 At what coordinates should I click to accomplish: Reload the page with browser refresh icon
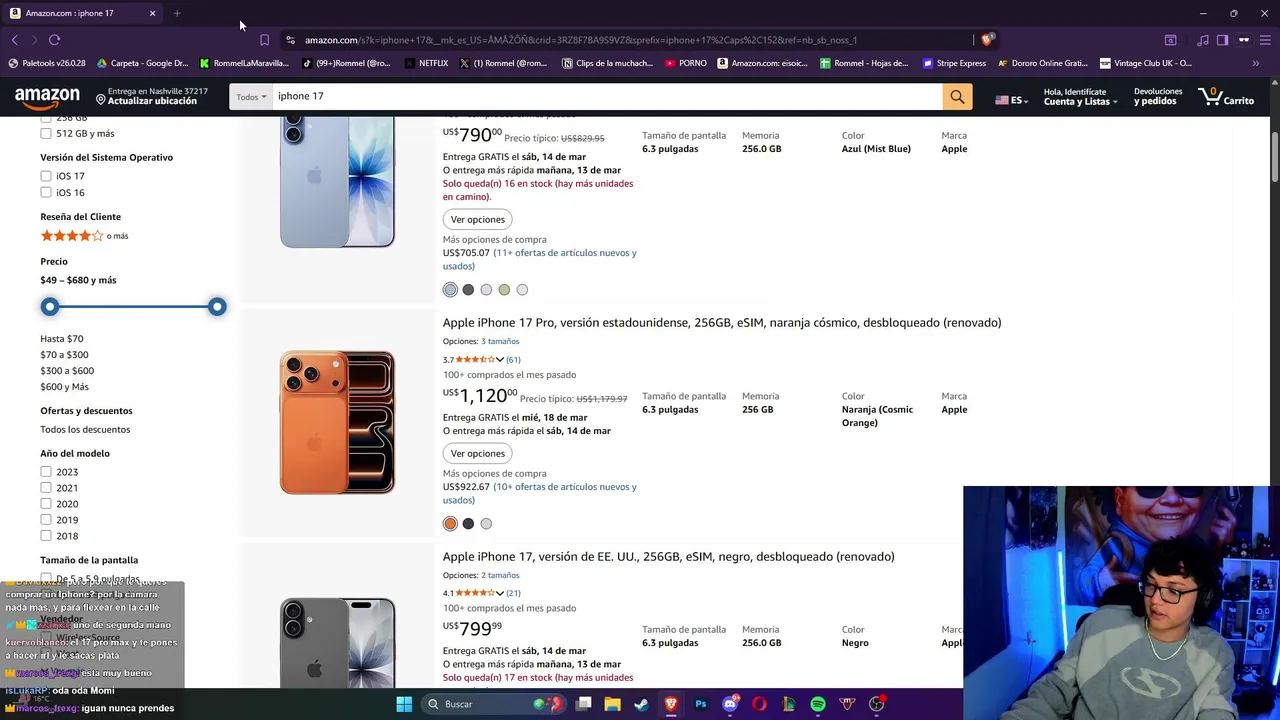click(x=54, y=40)
